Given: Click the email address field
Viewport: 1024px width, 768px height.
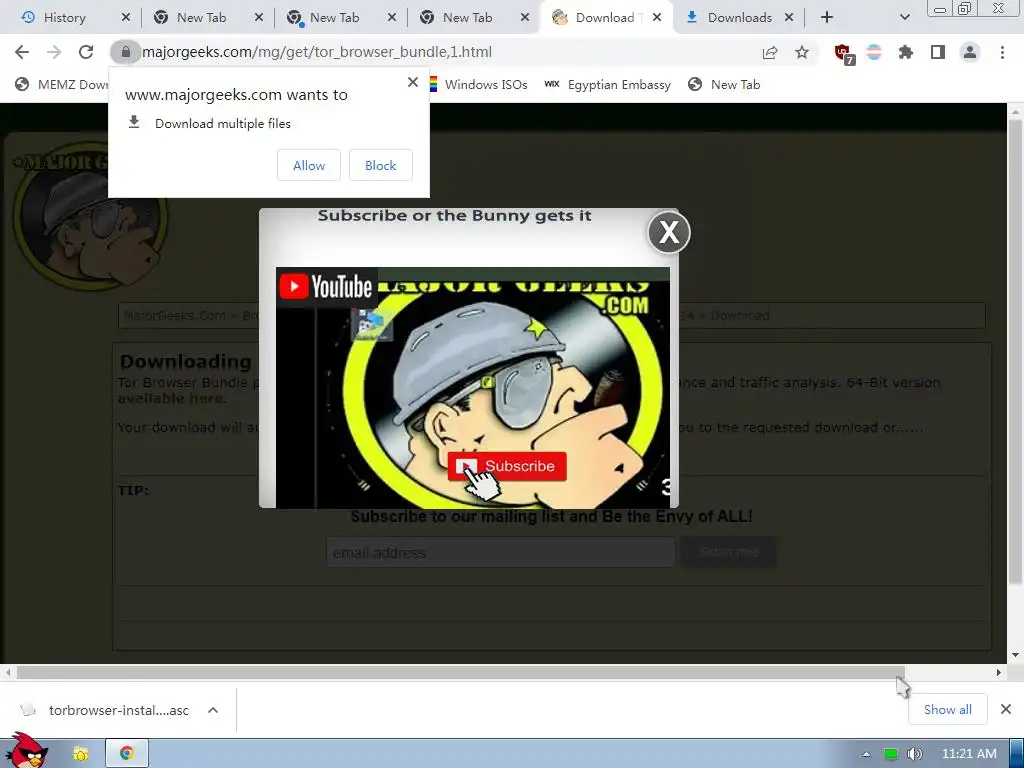Looking at the screenshot, I should tap(500, 552).
